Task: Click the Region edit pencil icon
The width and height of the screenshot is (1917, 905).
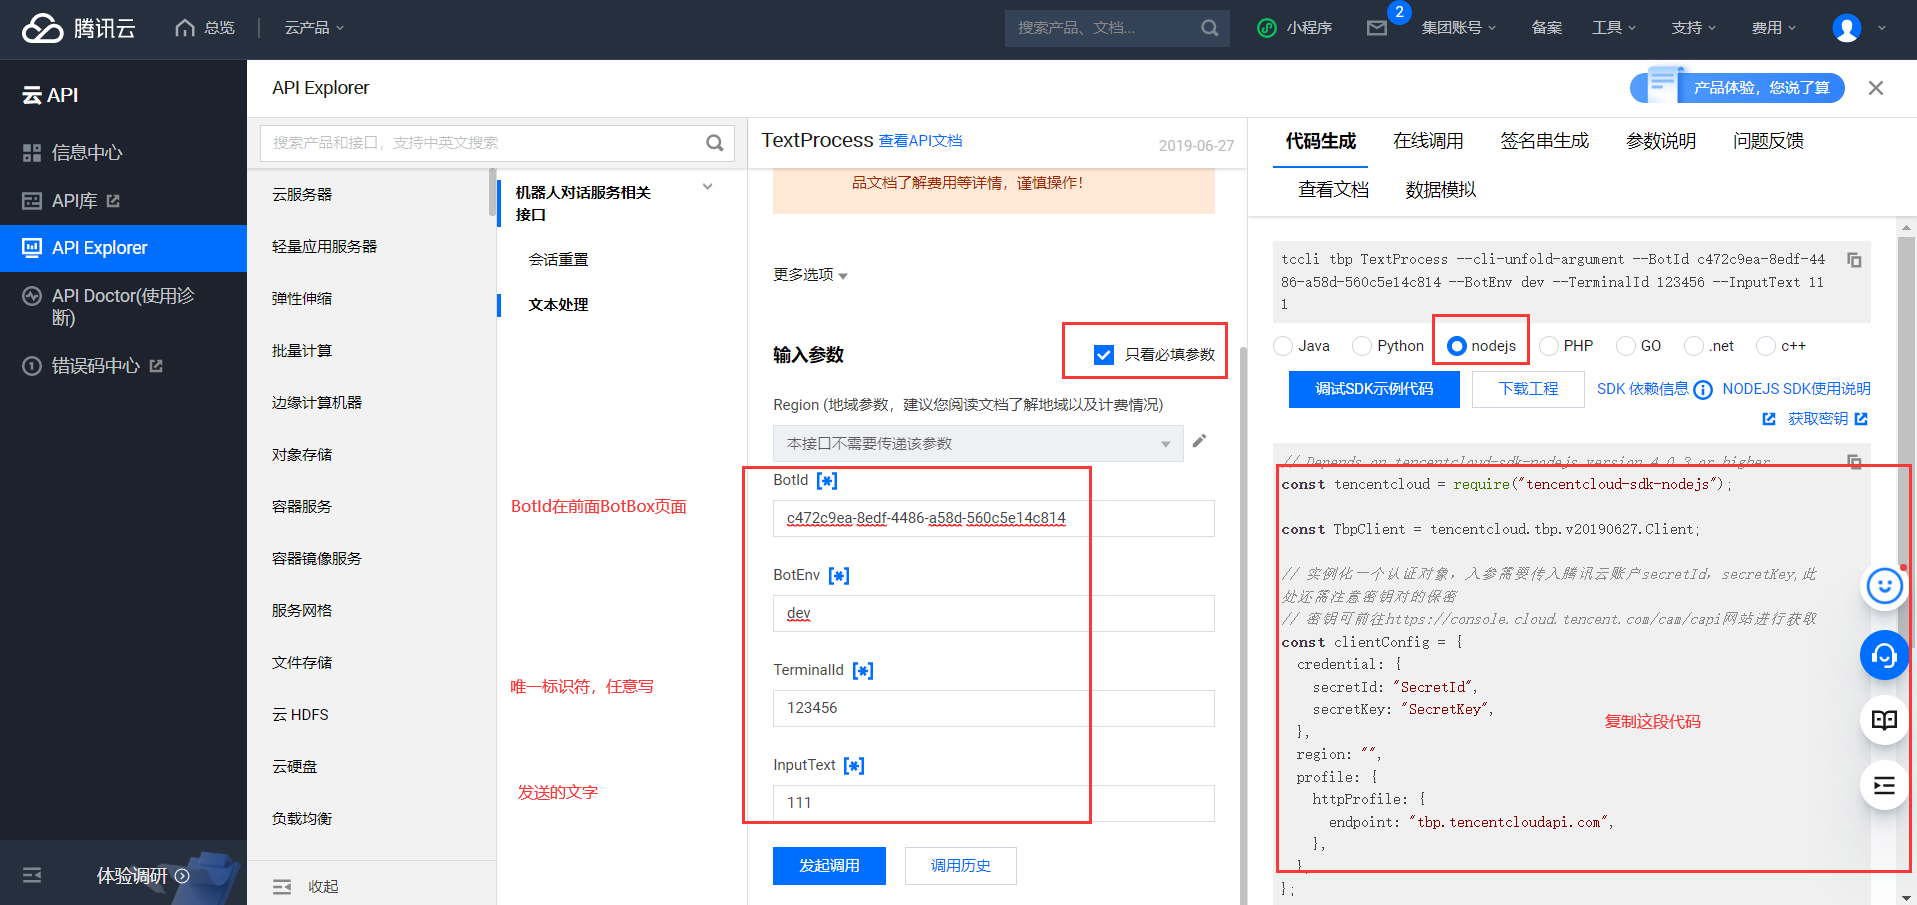Action: pyautogui.click(x=1199, y=441)
